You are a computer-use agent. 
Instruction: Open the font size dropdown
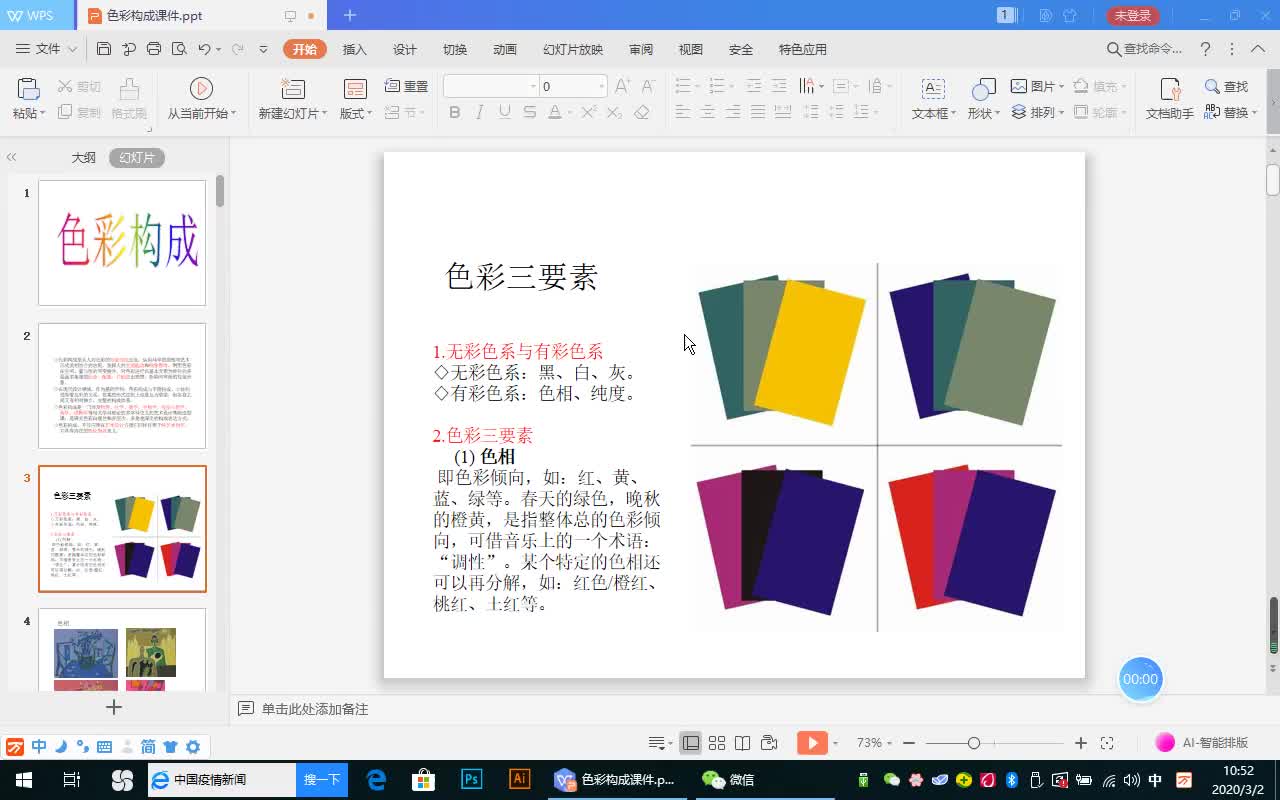tap(600, 86)
